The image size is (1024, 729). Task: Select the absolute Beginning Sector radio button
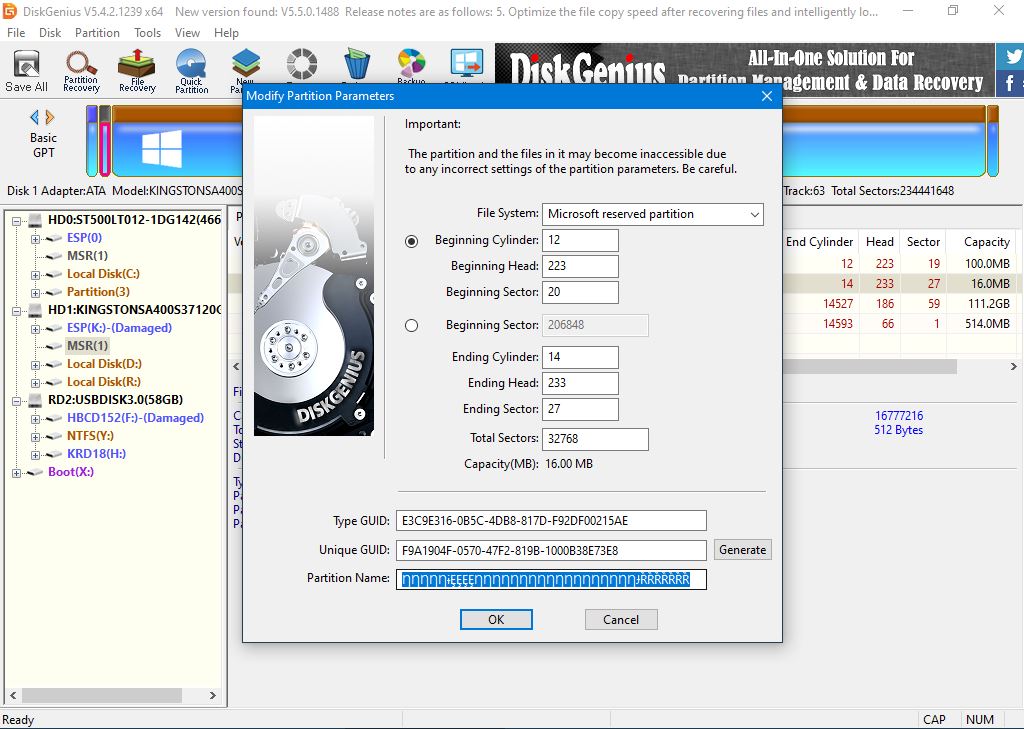[412, 325]
